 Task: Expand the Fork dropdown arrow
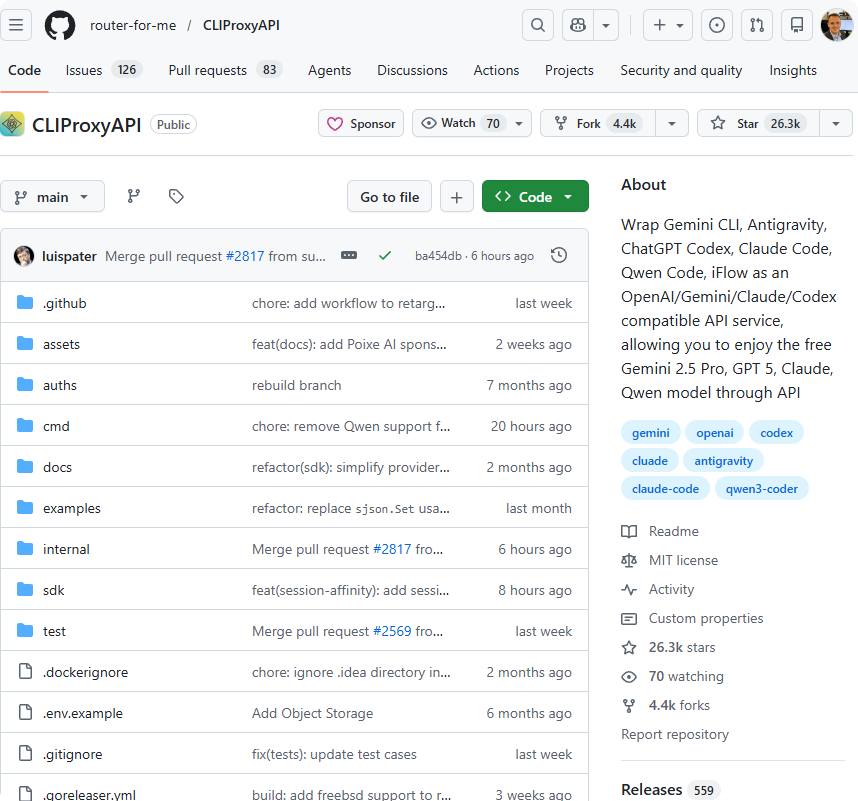pos(671,124)
